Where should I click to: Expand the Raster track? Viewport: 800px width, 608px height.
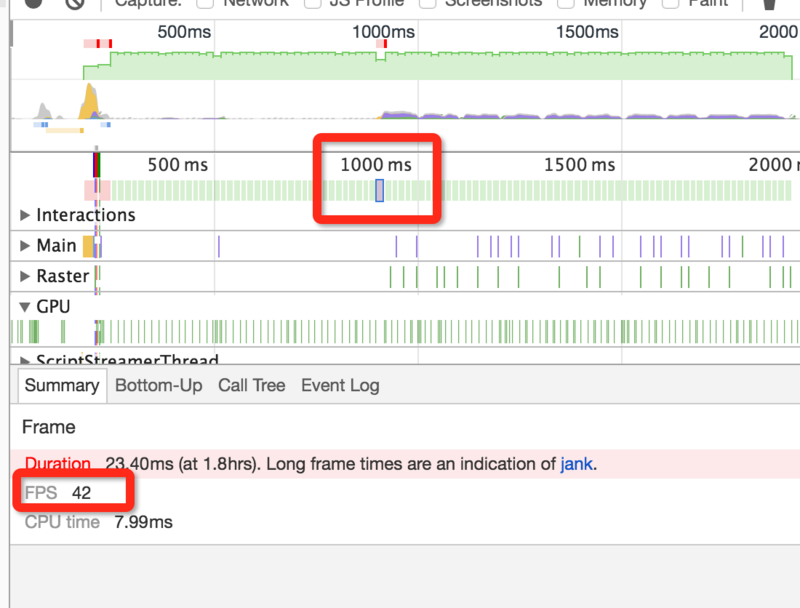(24, 276)
